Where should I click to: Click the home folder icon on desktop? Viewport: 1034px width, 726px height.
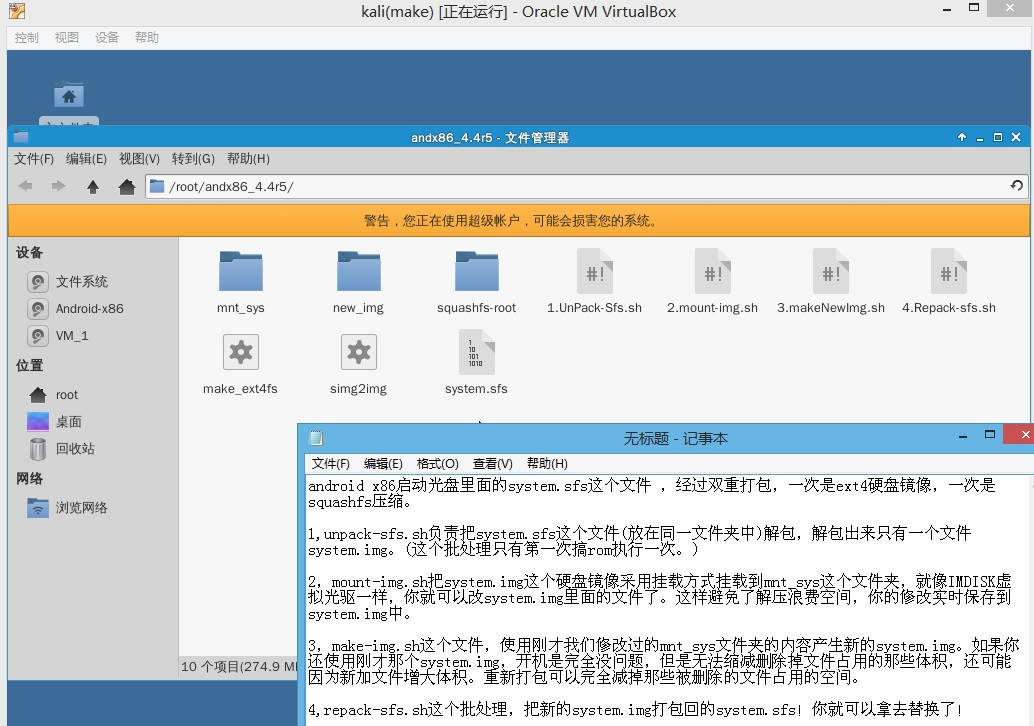point(69,96)
